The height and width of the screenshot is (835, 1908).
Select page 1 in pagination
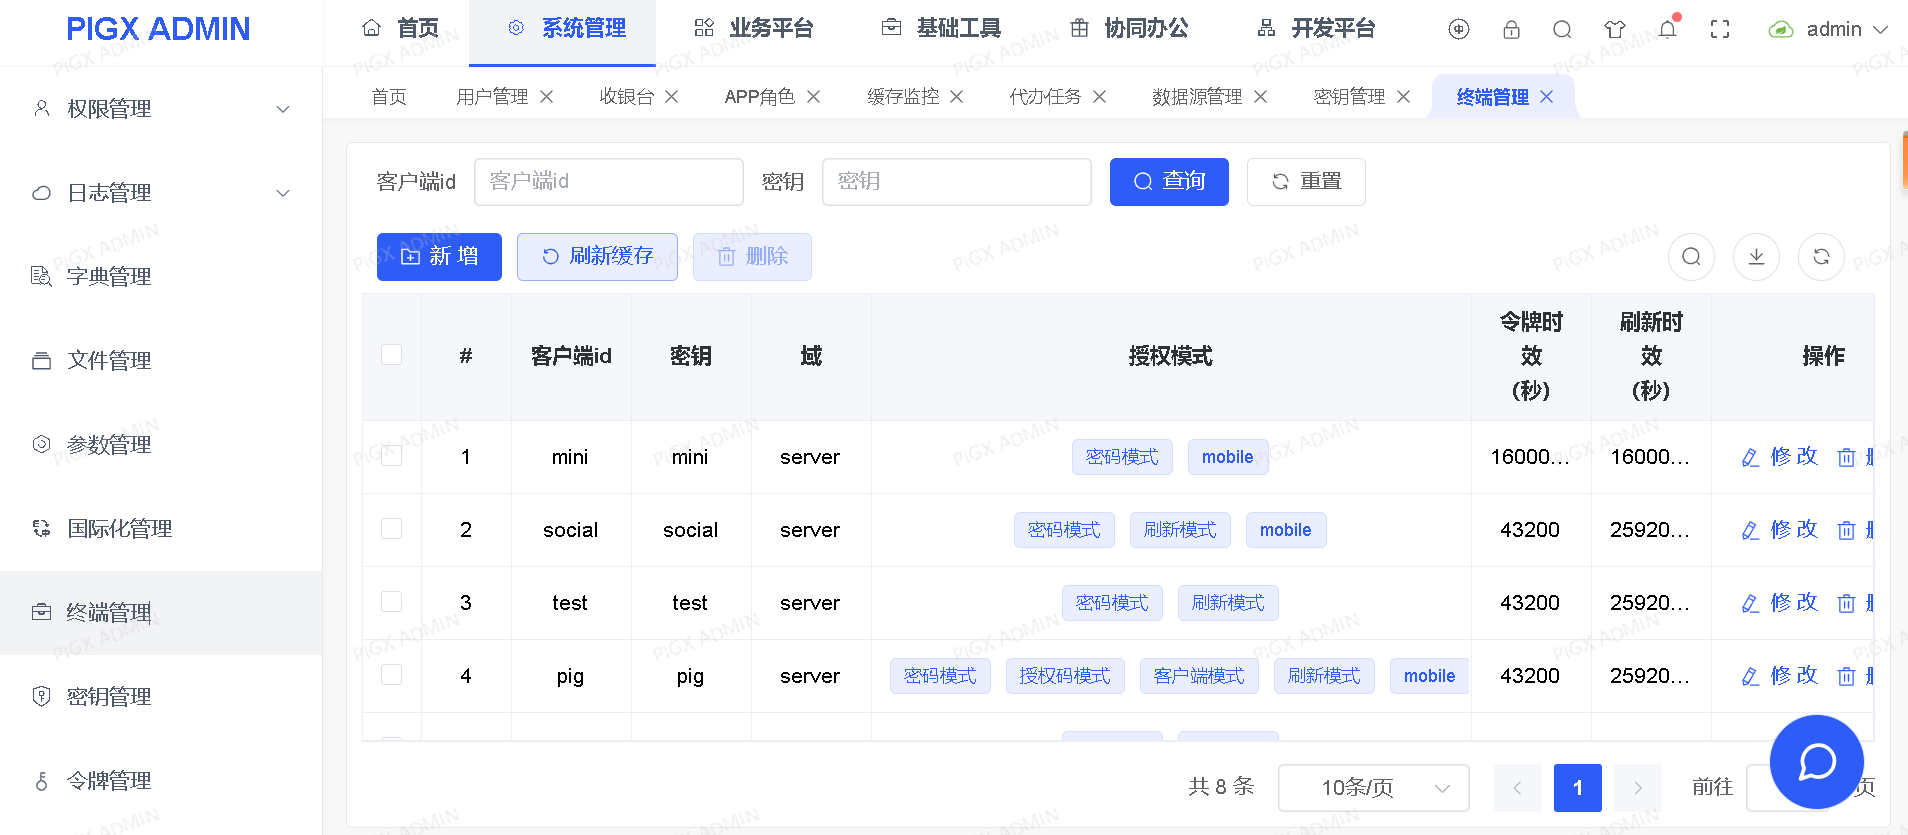click(1578, 788)
